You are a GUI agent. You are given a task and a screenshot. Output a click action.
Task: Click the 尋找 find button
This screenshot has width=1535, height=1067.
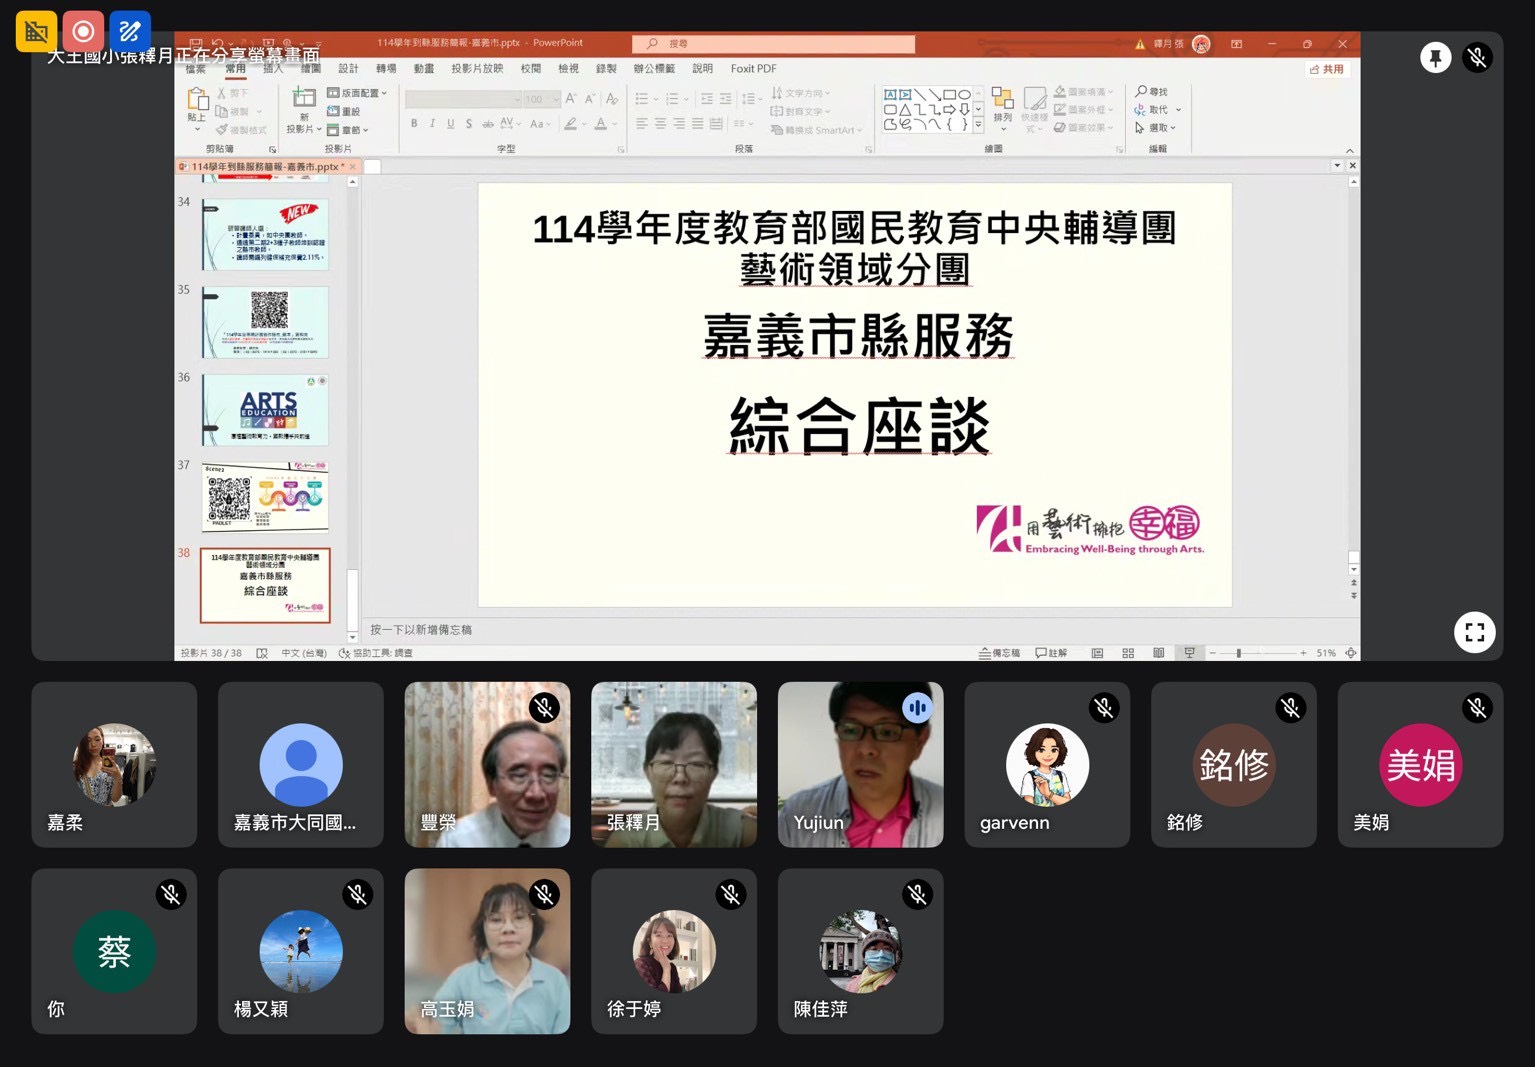1152,92
